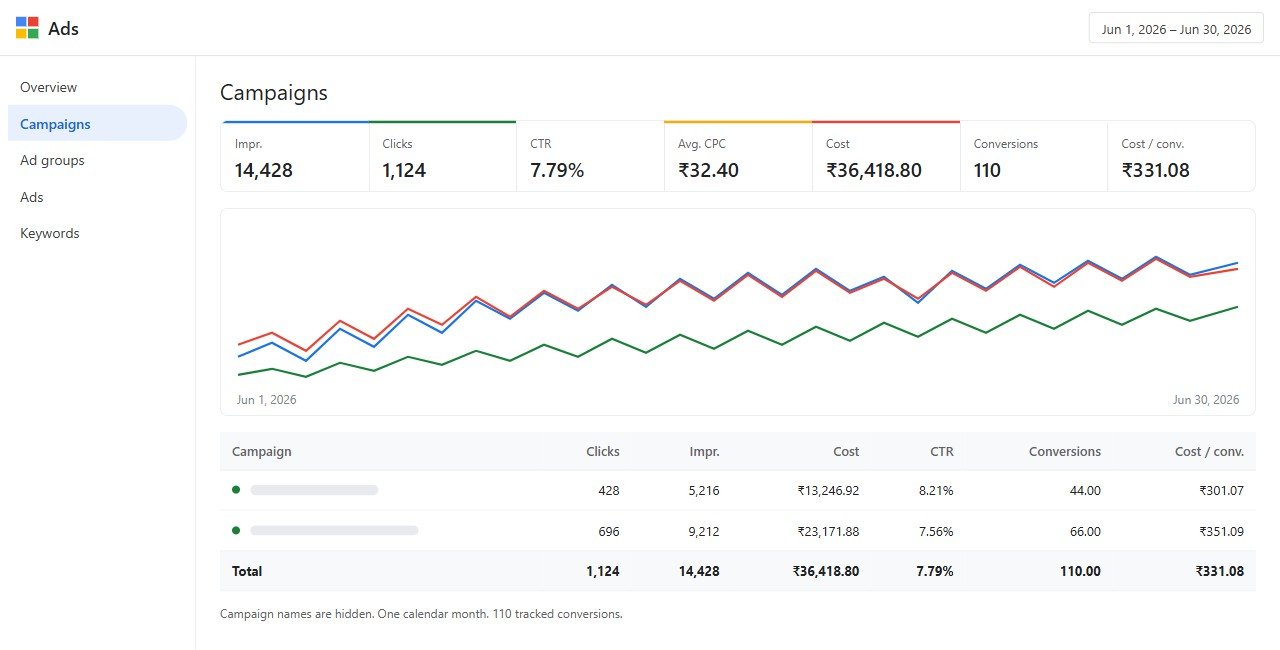Sort by the Campaign column header
Viewport: 1280px width, 650px height.
click(262, 451)
